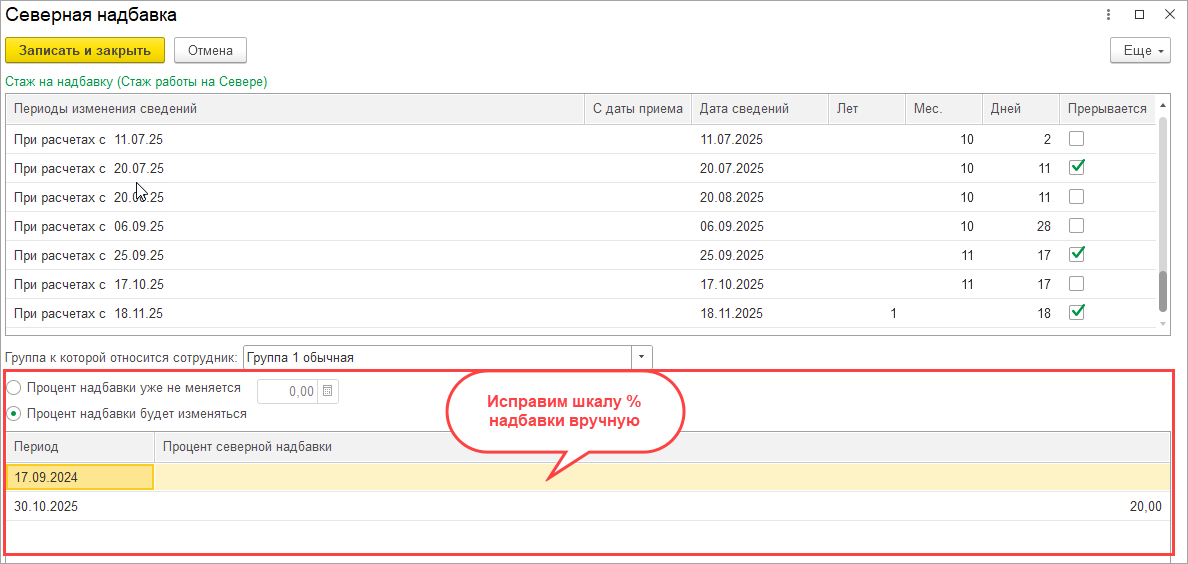
Task: Uncheck Прерывается checkbox for 18.11.25 row
Action: (1076, 312)
